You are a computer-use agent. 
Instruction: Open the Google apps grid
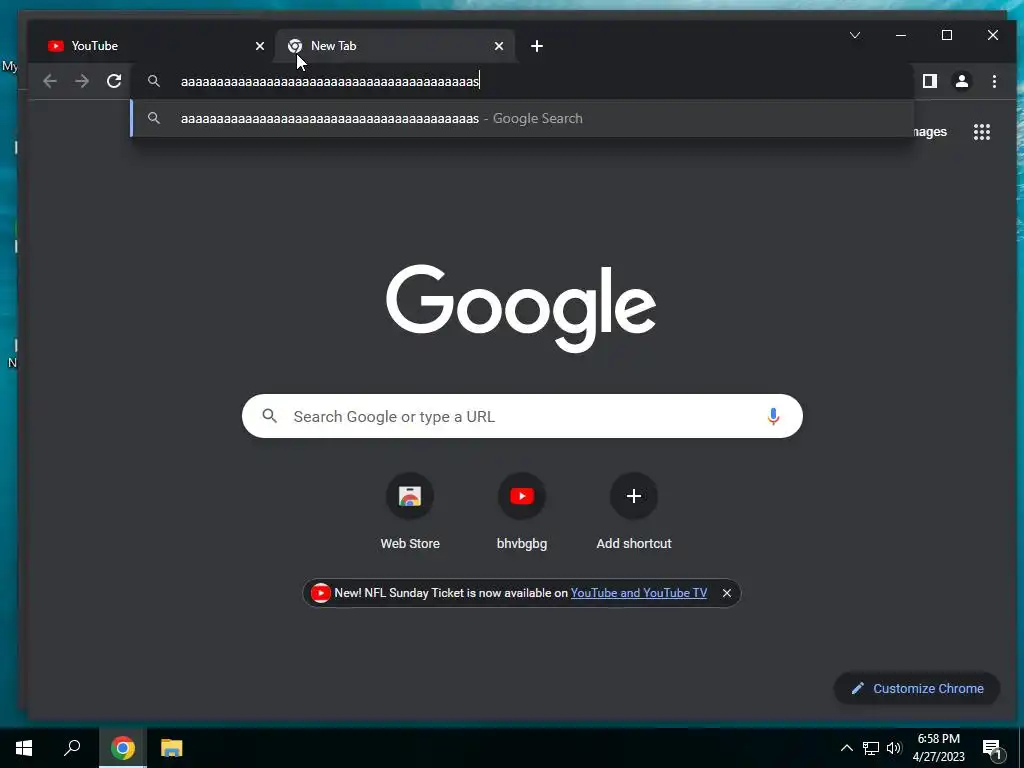982,132
